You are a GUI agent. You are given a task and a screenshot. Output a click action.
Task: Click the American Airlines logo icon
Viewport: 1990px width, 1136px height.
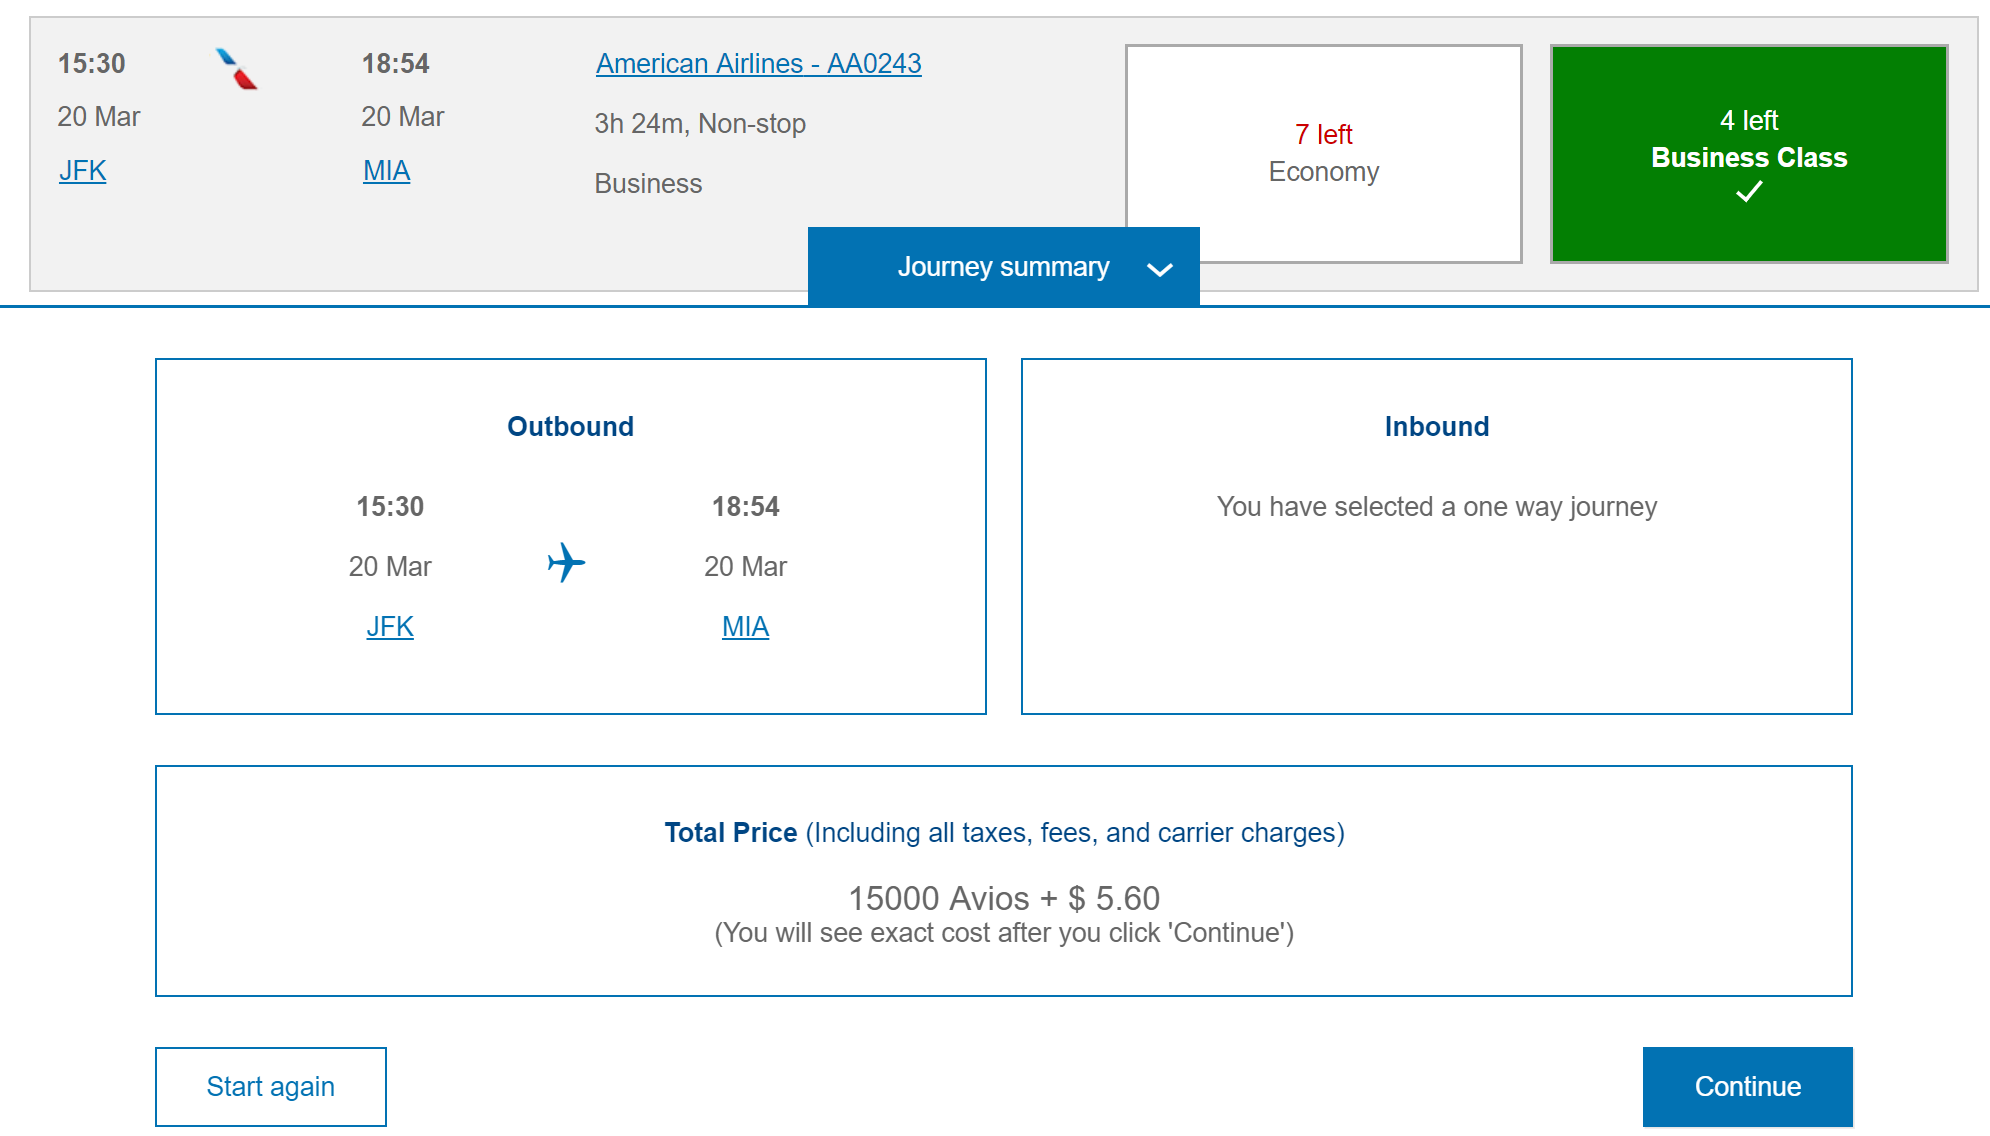coord(237,69)
